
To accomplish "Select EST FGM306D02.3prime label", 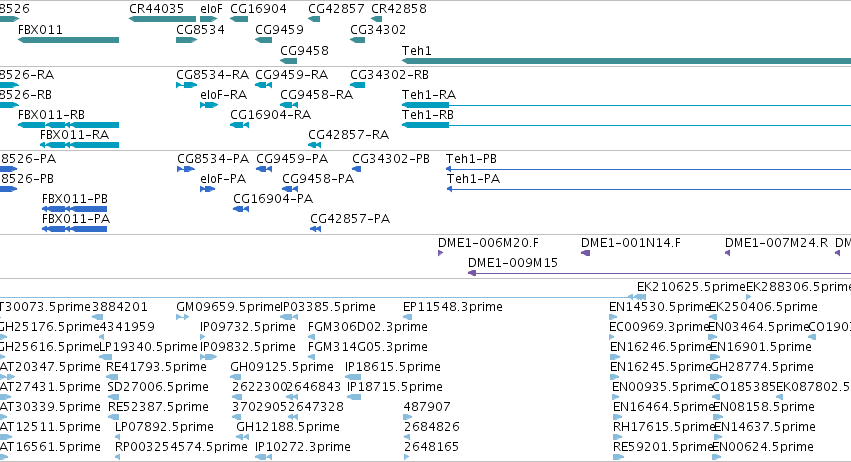I will point(368,327).
